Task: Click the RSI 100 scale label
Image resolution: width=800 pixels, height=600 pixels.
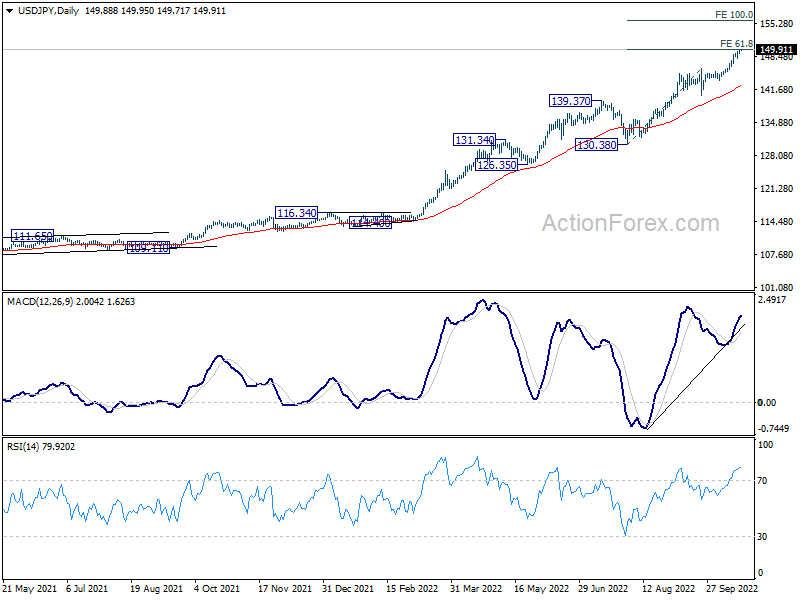Action: tap(765, 445)
